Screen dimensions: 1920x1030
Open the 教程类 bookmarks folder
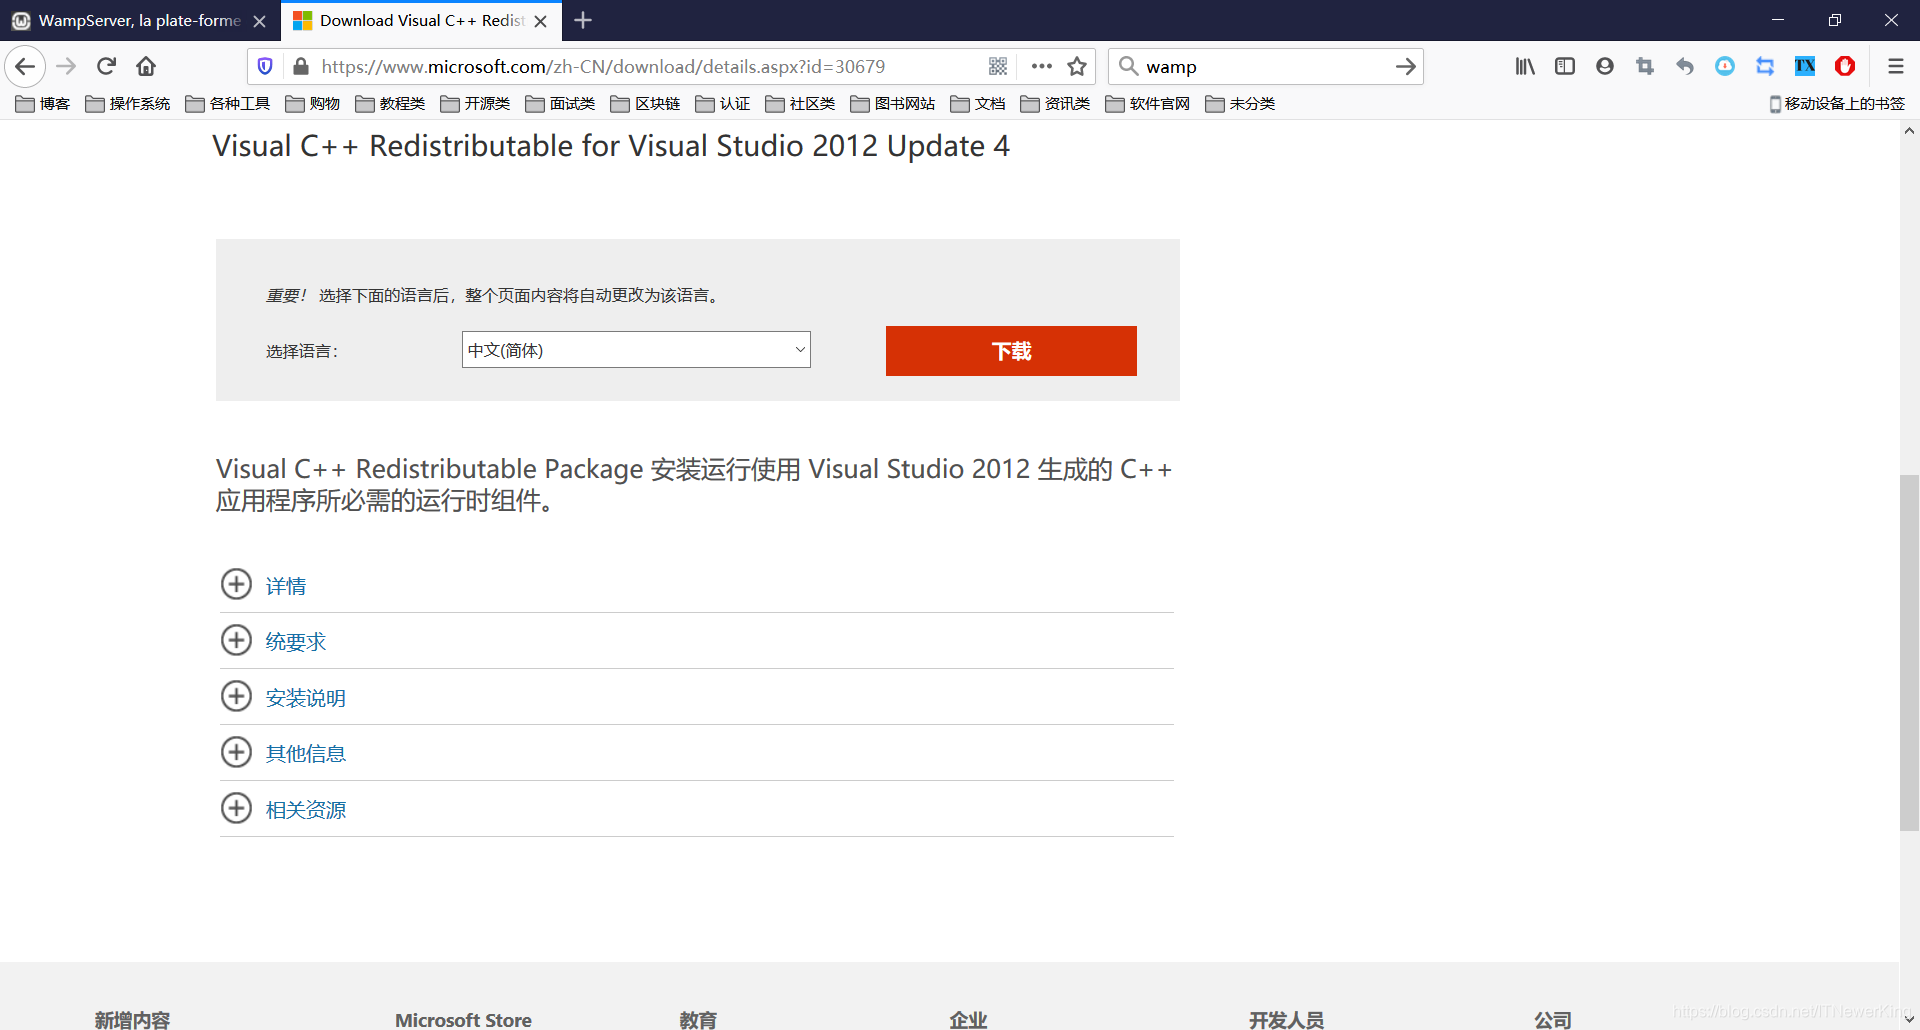coord(390,104)
